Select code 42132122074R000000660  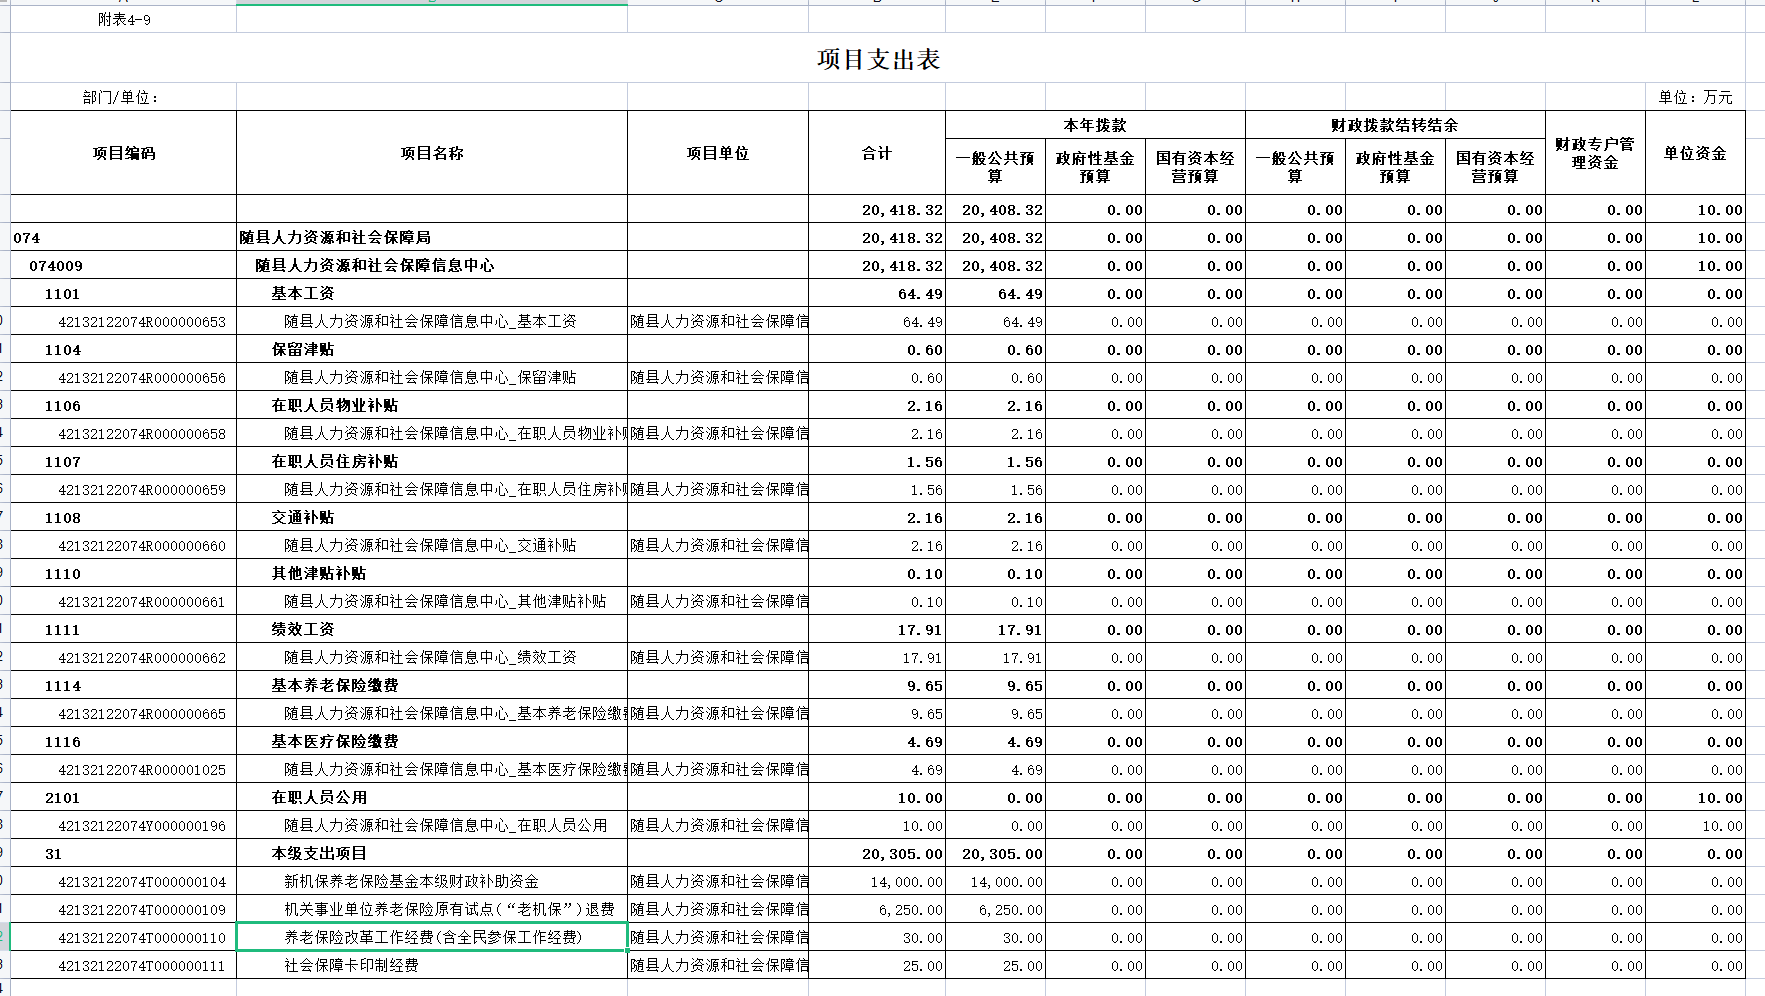click(124, 546)
